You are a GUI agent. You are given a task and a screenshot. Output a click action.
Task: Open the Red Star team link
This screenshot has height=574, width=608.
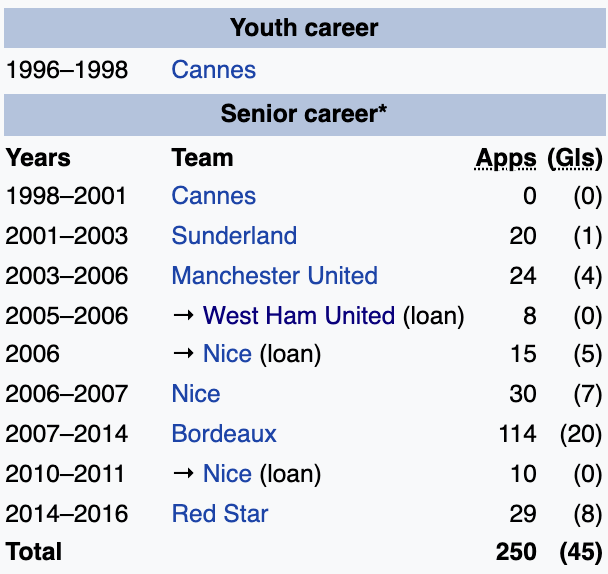[220, 514]
